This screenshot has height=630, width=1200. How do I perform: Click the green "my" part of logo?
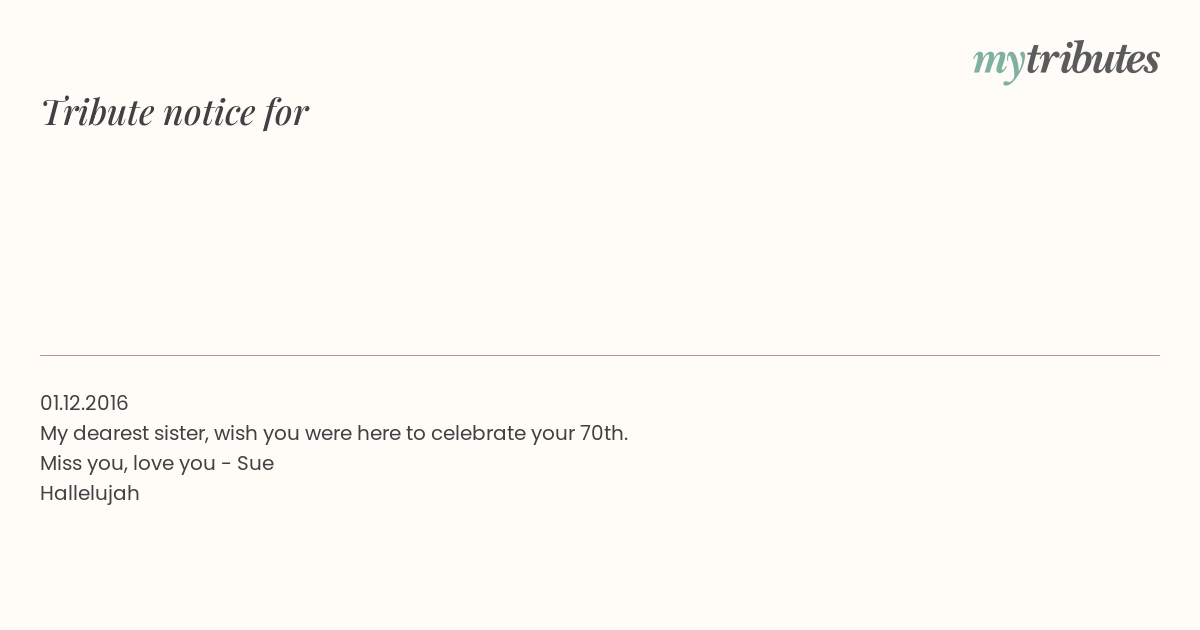999,64
